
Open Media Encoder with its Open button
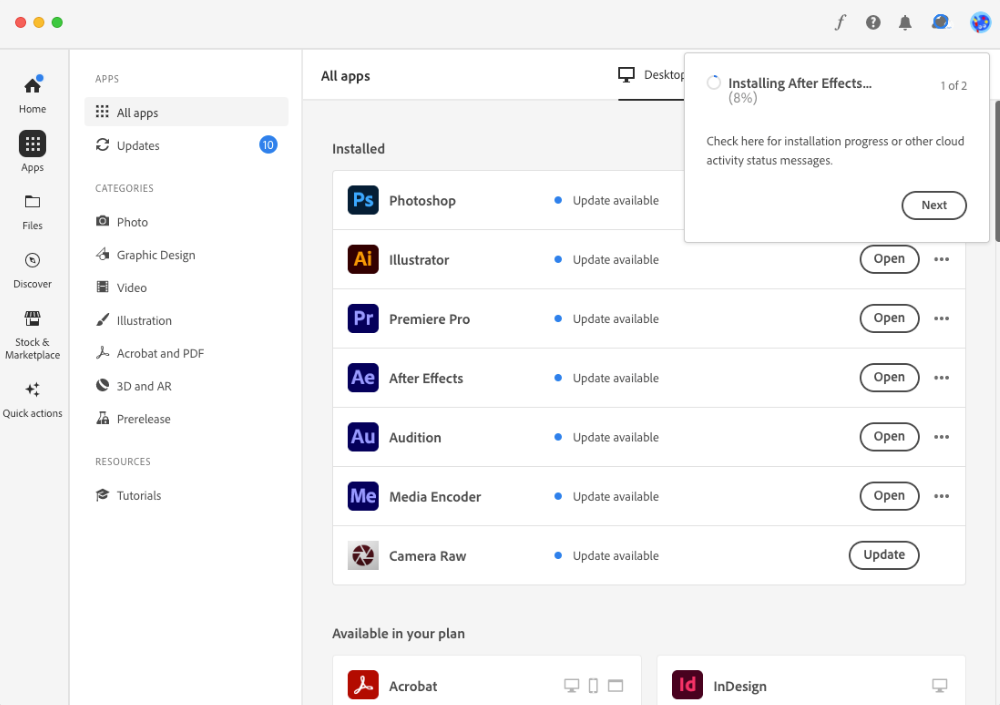tap(889, 496)
